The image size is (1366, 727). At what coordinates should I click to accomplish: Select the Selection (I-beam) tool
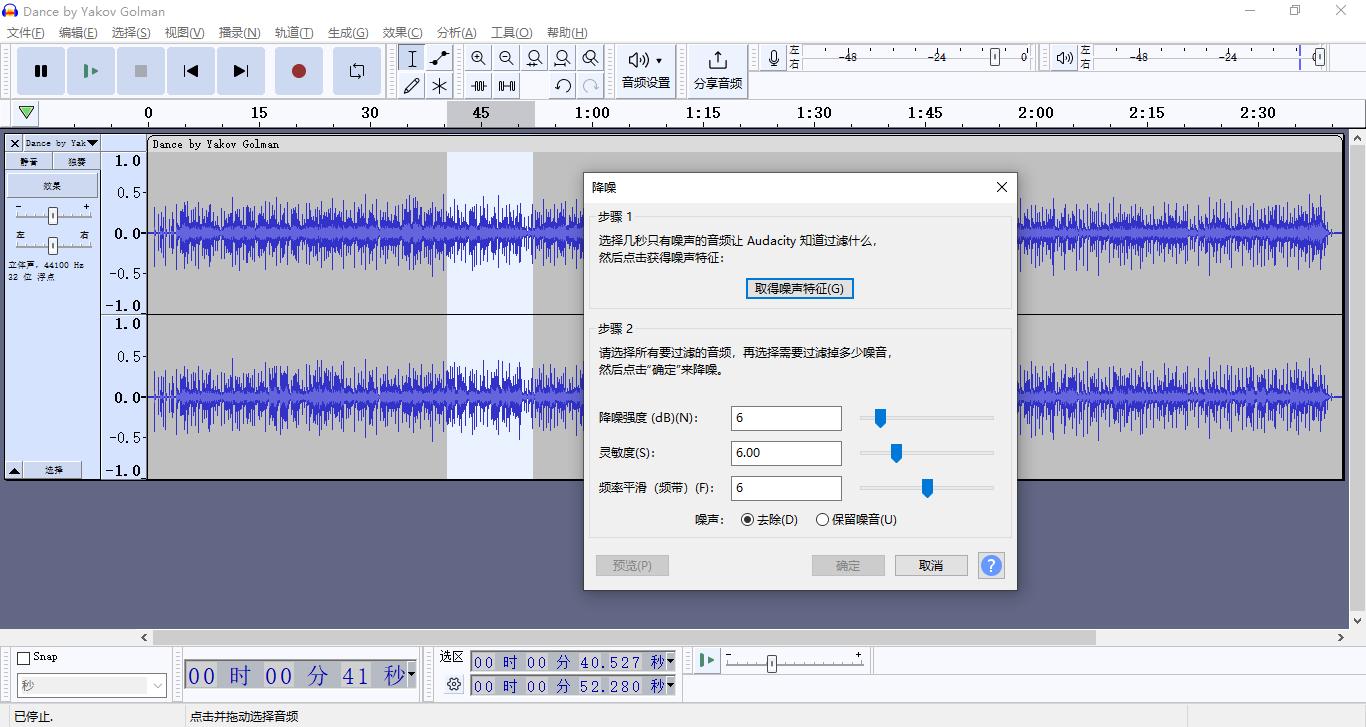tap(411, 58)
